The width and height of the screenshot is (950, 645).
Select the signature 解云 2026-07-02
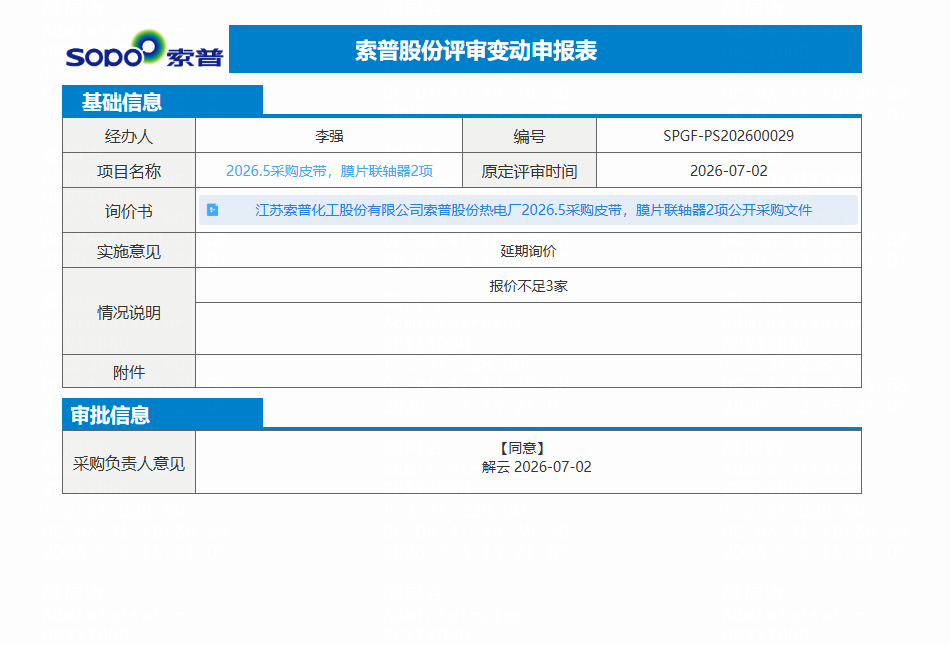click(536, 467)
